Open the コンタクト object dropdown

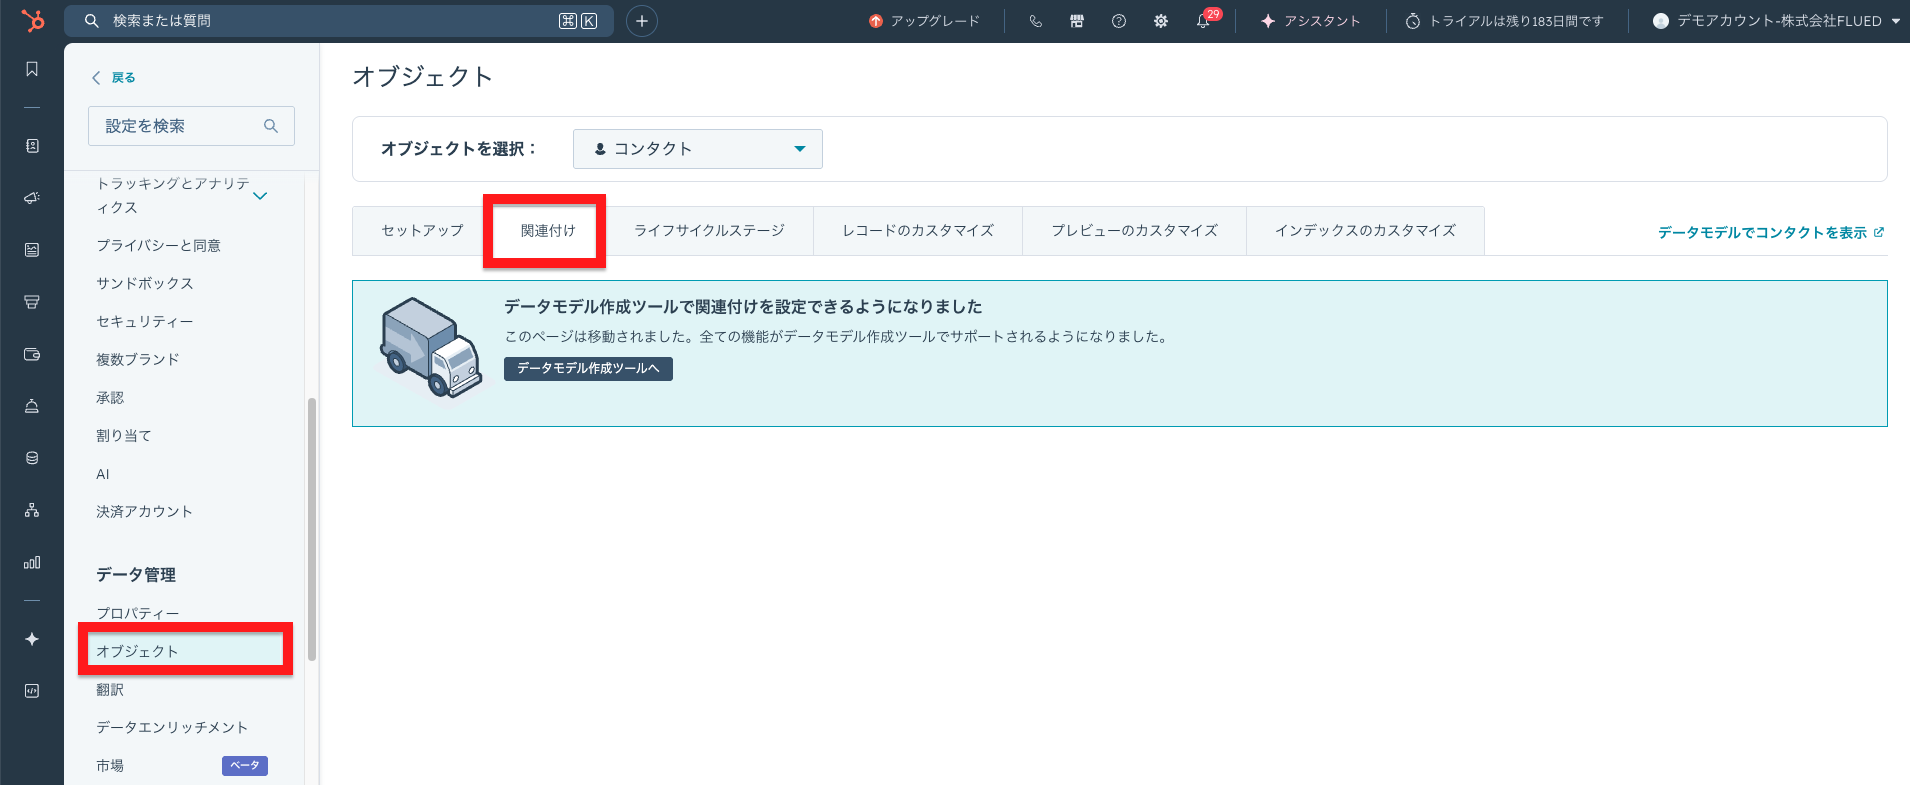698,149
